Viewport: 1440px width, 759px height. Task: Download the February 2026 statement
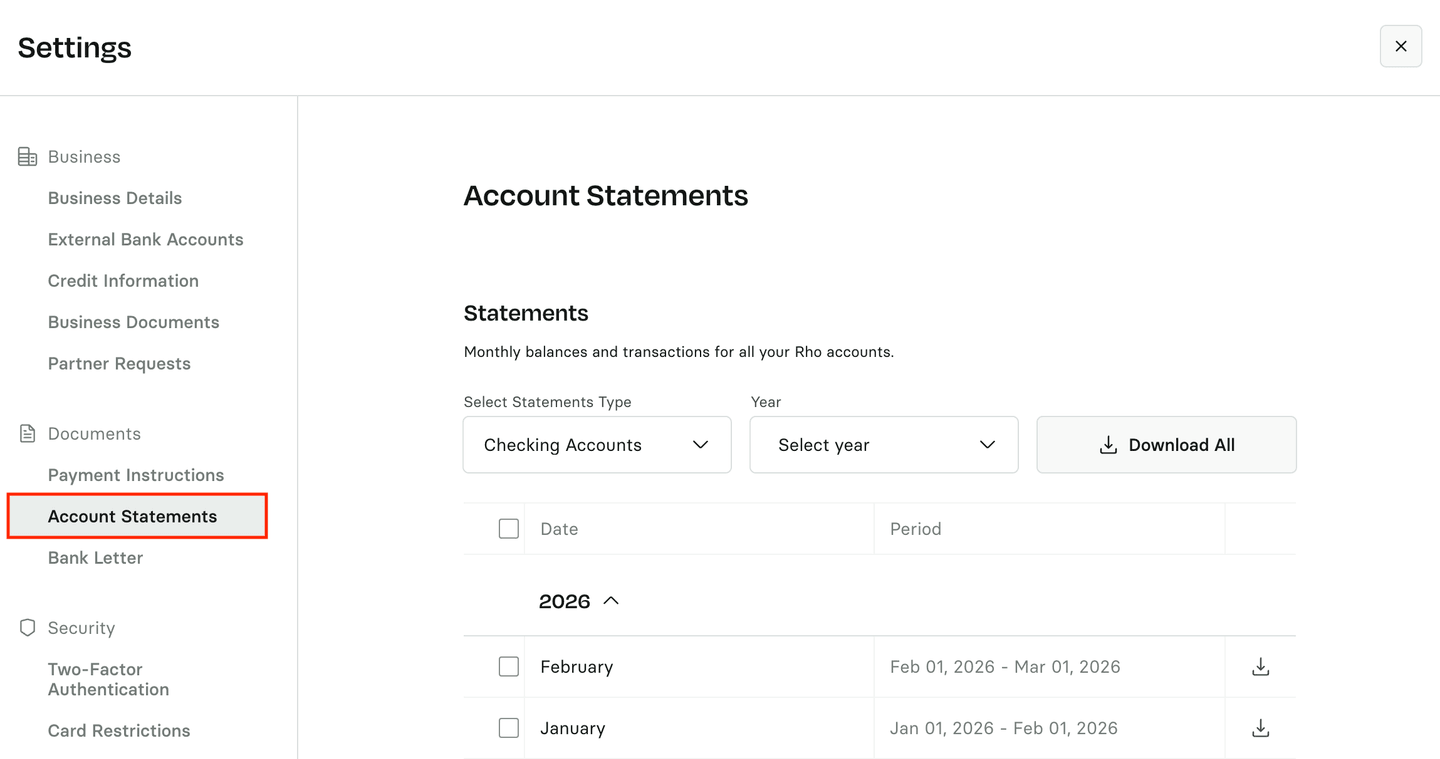pos(1260,667)
